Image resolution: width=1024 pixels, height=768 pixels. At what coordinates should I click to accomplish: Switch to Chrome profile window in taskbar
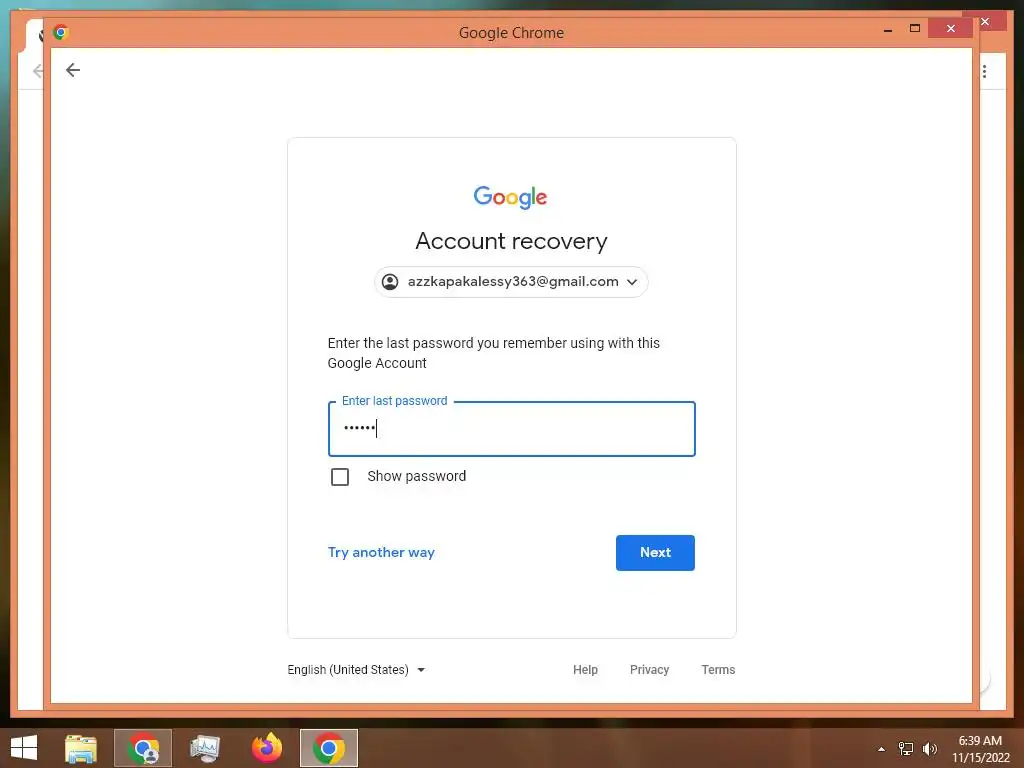[143, 748]
